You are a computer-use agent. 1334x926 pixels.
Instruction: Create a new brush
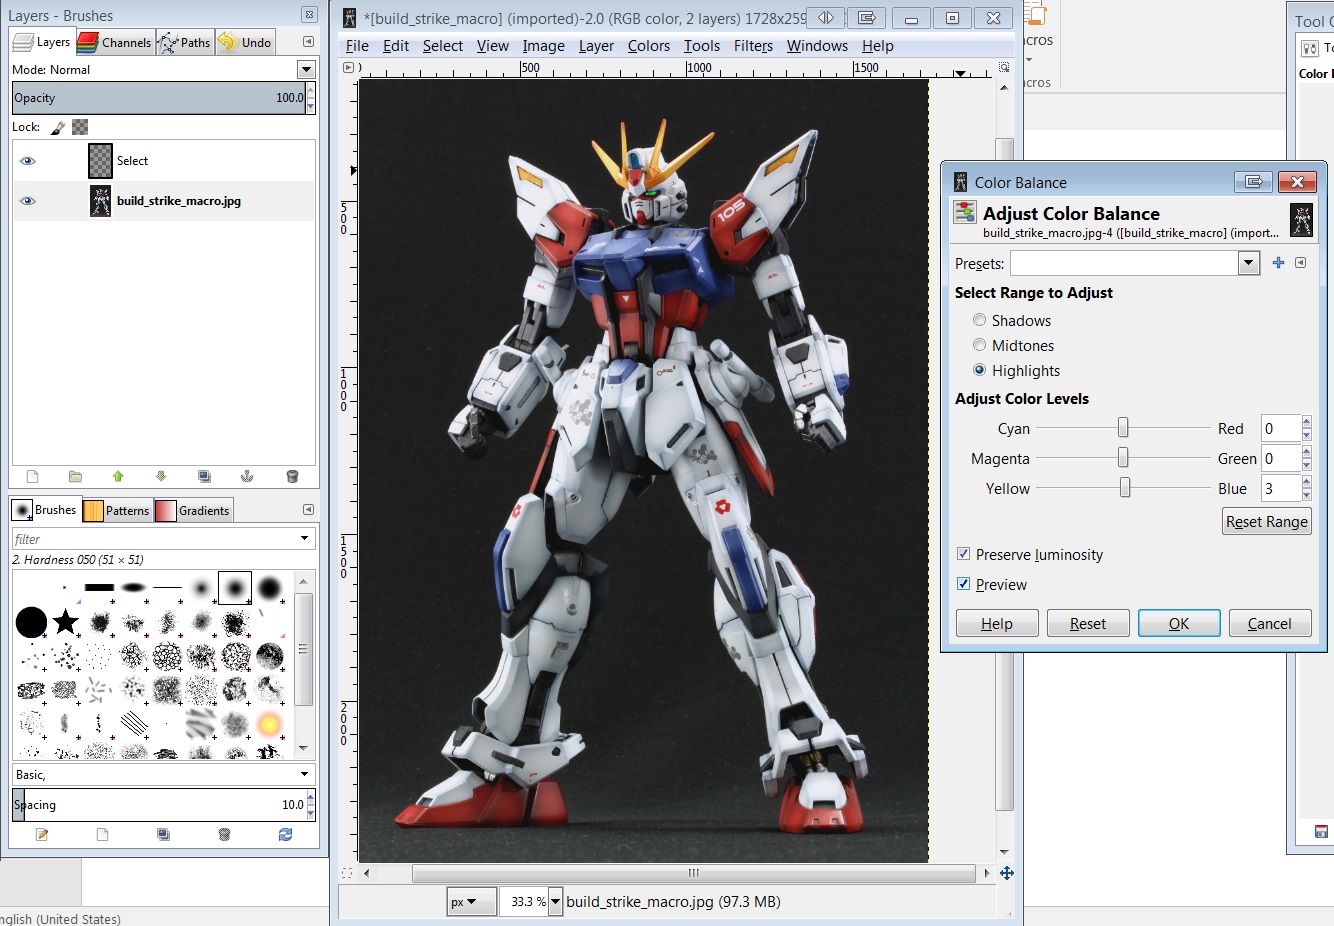coord(102,834)
